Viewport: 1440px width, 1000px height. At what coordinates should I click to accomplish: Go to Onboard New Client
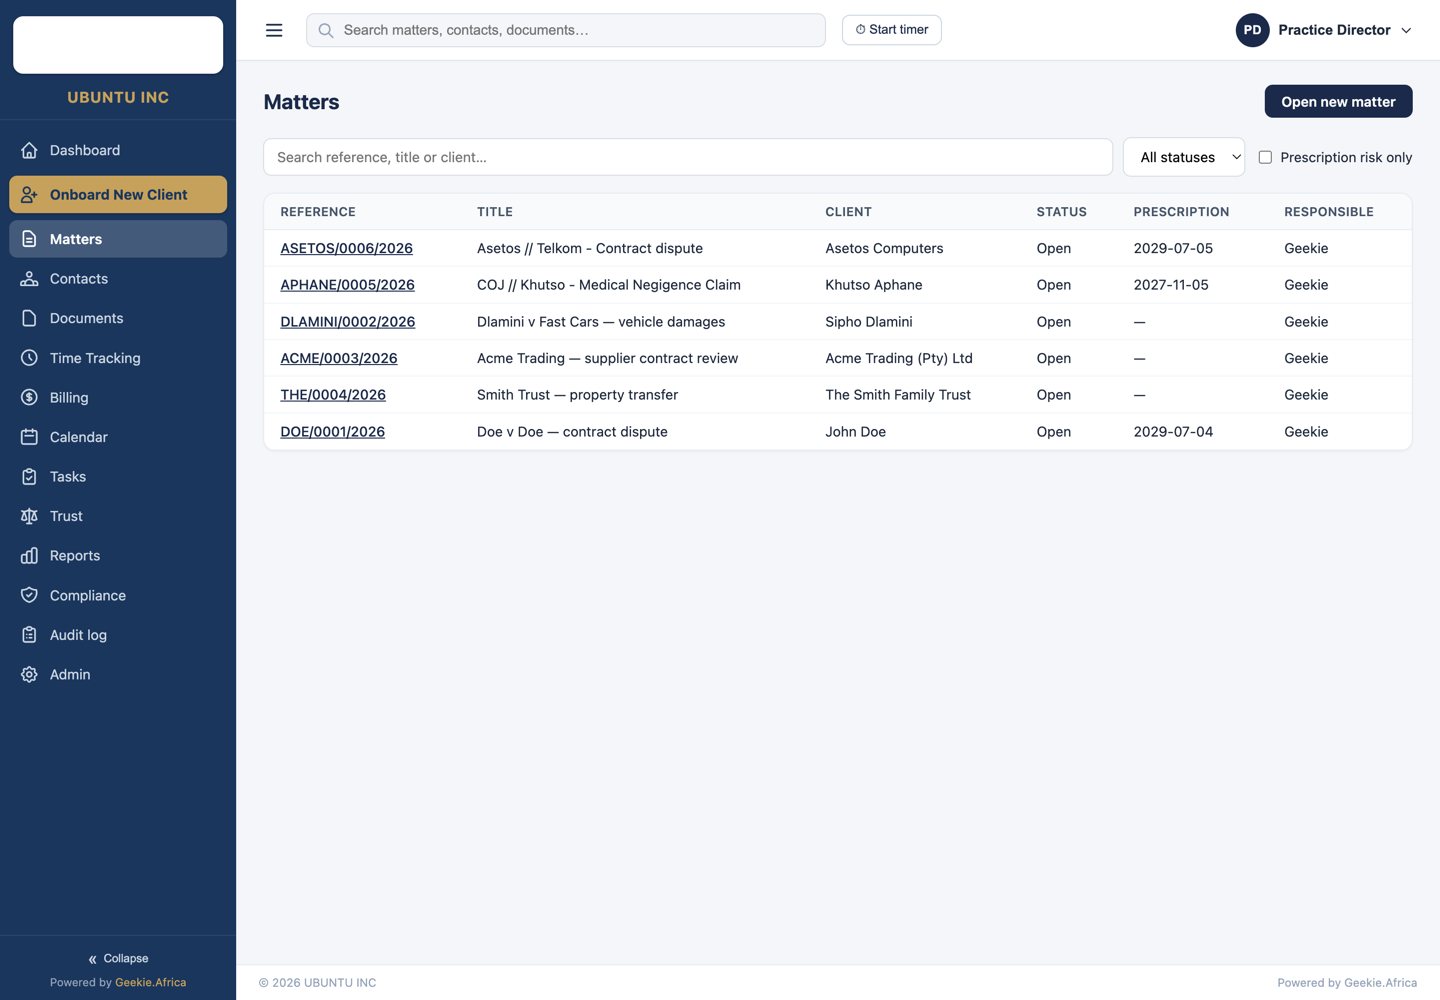click(x=118, y=195)
